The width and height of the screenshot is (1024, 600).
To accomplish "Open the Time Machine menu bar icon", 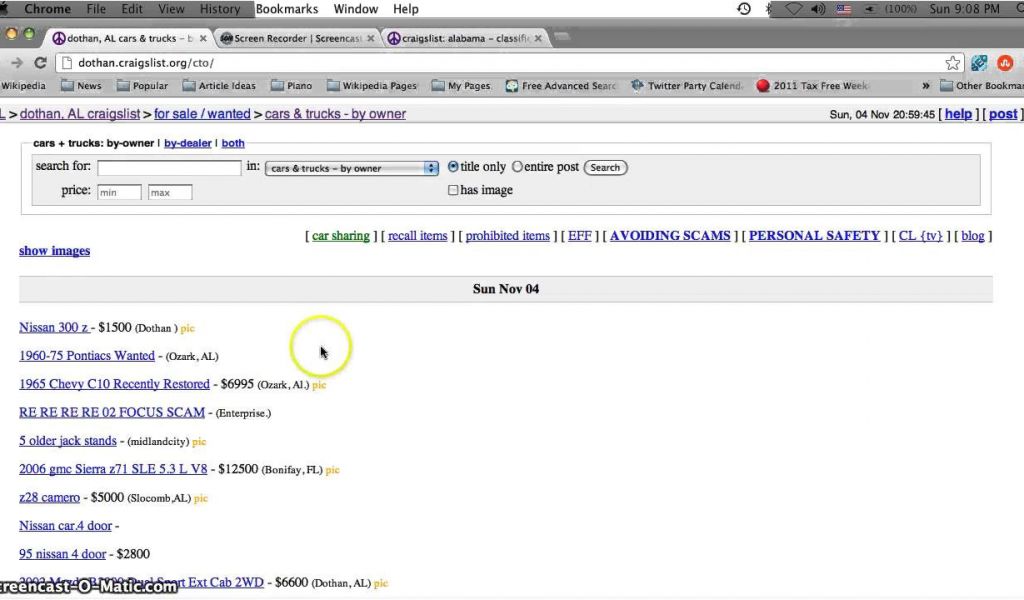I will [x=744, y=9].
